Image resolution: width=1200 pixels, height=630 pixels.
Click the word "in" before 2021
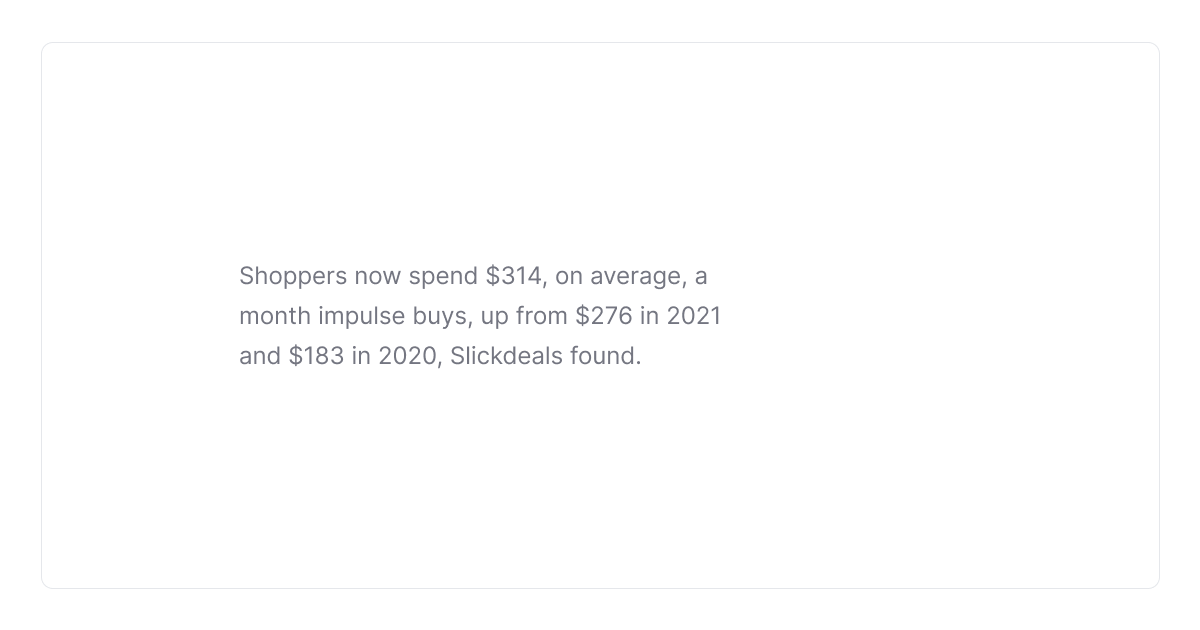pyautogui.click(x=649, y=316)
